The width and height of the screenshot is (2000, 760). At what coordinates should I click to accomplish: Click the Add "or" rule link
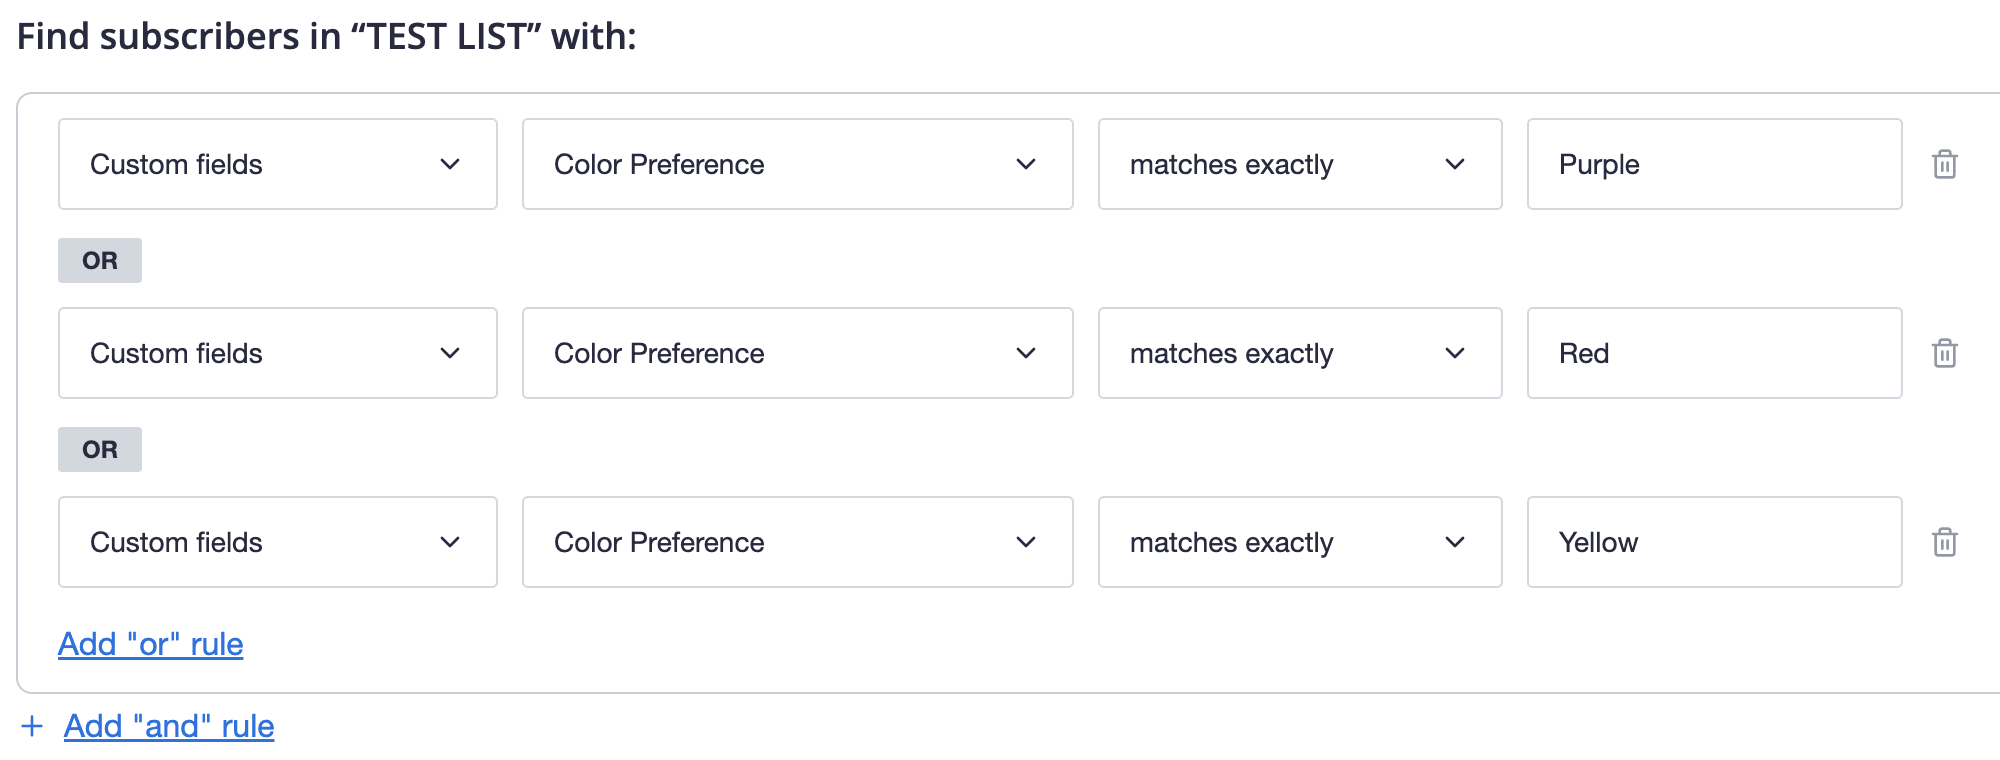click(150, 644)
